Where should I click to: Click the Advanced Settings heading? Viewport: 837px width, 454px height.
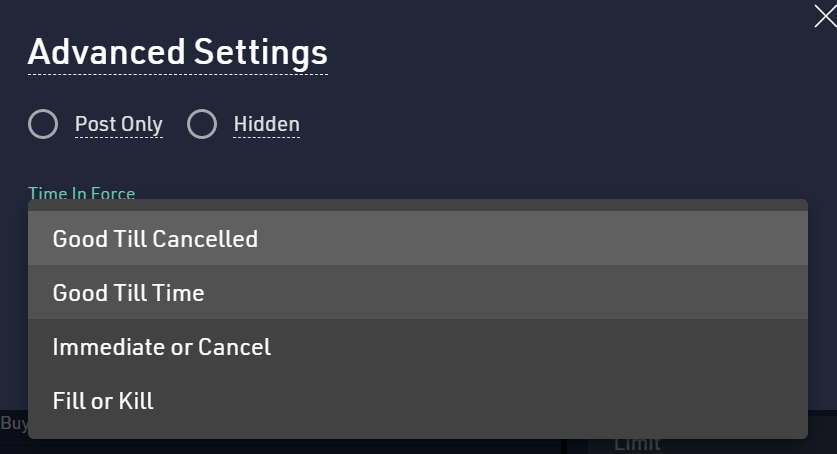[177, 51]
